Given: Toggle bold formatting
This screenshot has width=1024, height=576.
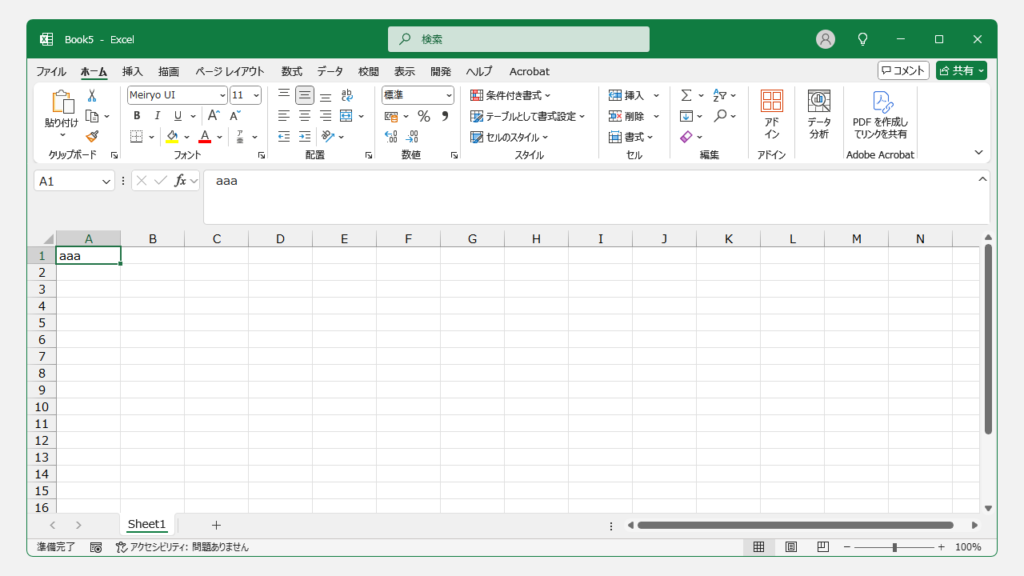Looking at the screenshot, I should pos(137,116).
